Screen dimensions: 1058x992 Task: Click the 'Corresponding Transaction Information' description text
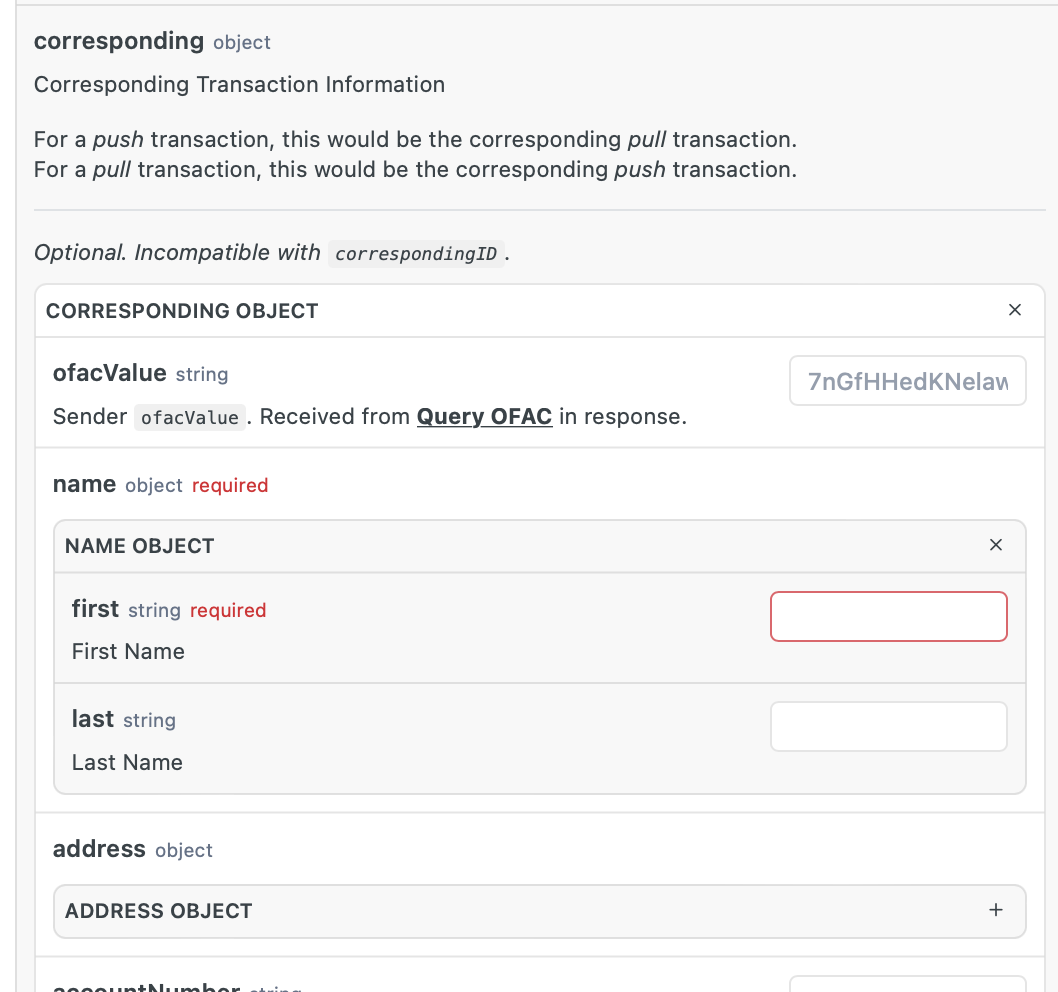[x=239, y=84]
